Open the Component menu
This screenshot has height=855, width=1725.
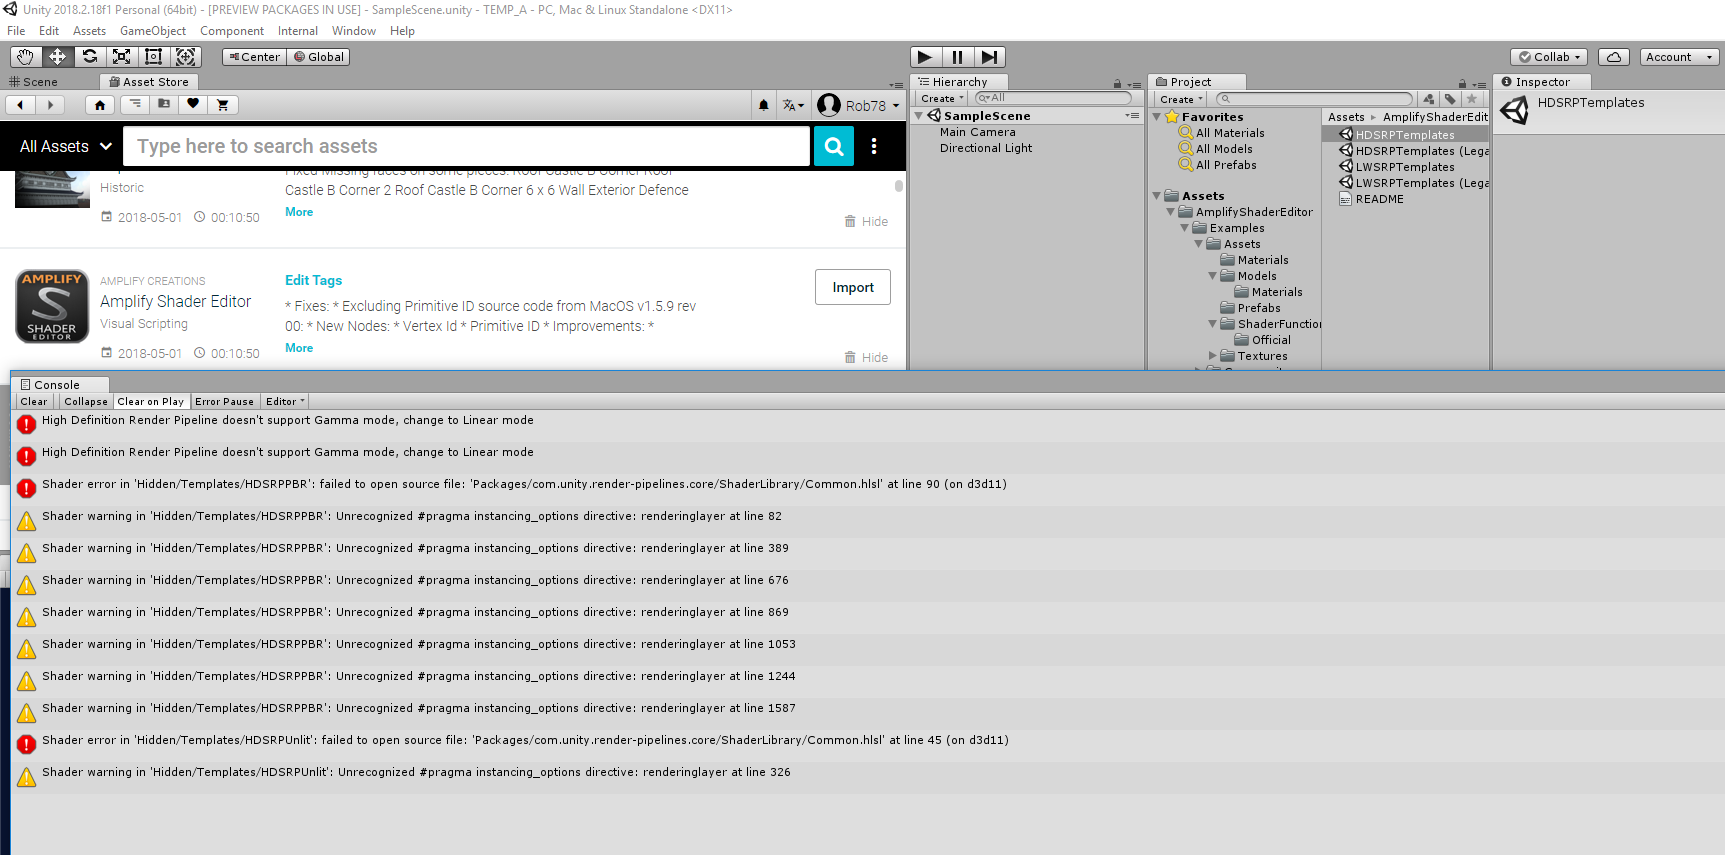pos(232,31)
